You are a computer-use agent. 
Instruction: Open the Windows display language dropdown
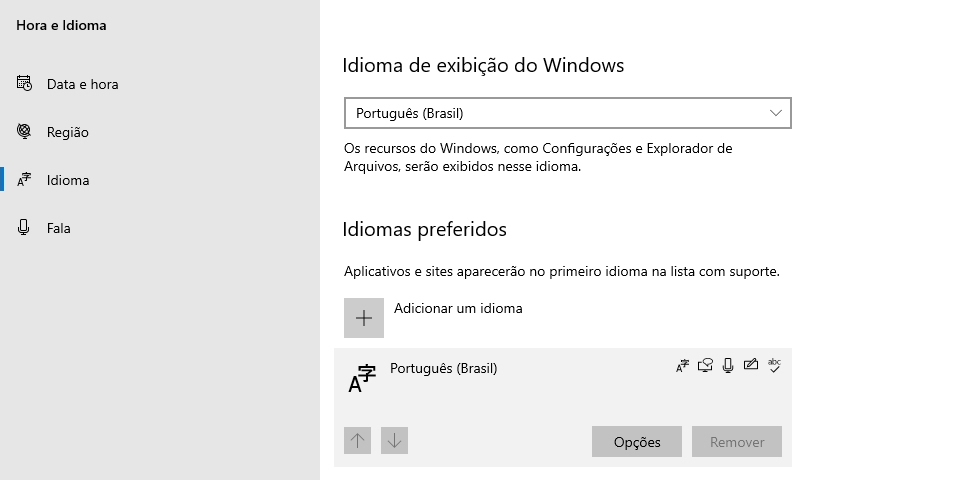tap(568, 113)
